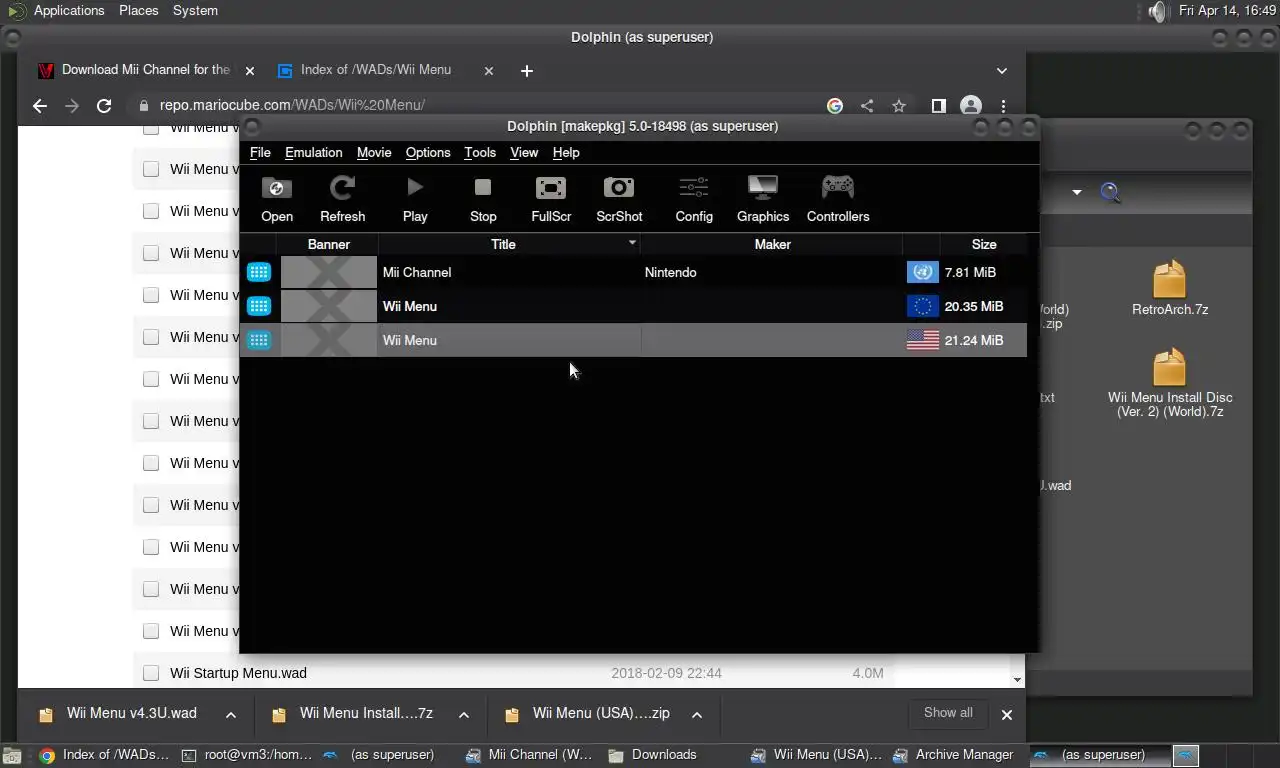Viewport: 1280px width, 768px height.
Task: Open the Wii Startup Menu.wad link
Action: pyautogui.click(x=238, y=673)
